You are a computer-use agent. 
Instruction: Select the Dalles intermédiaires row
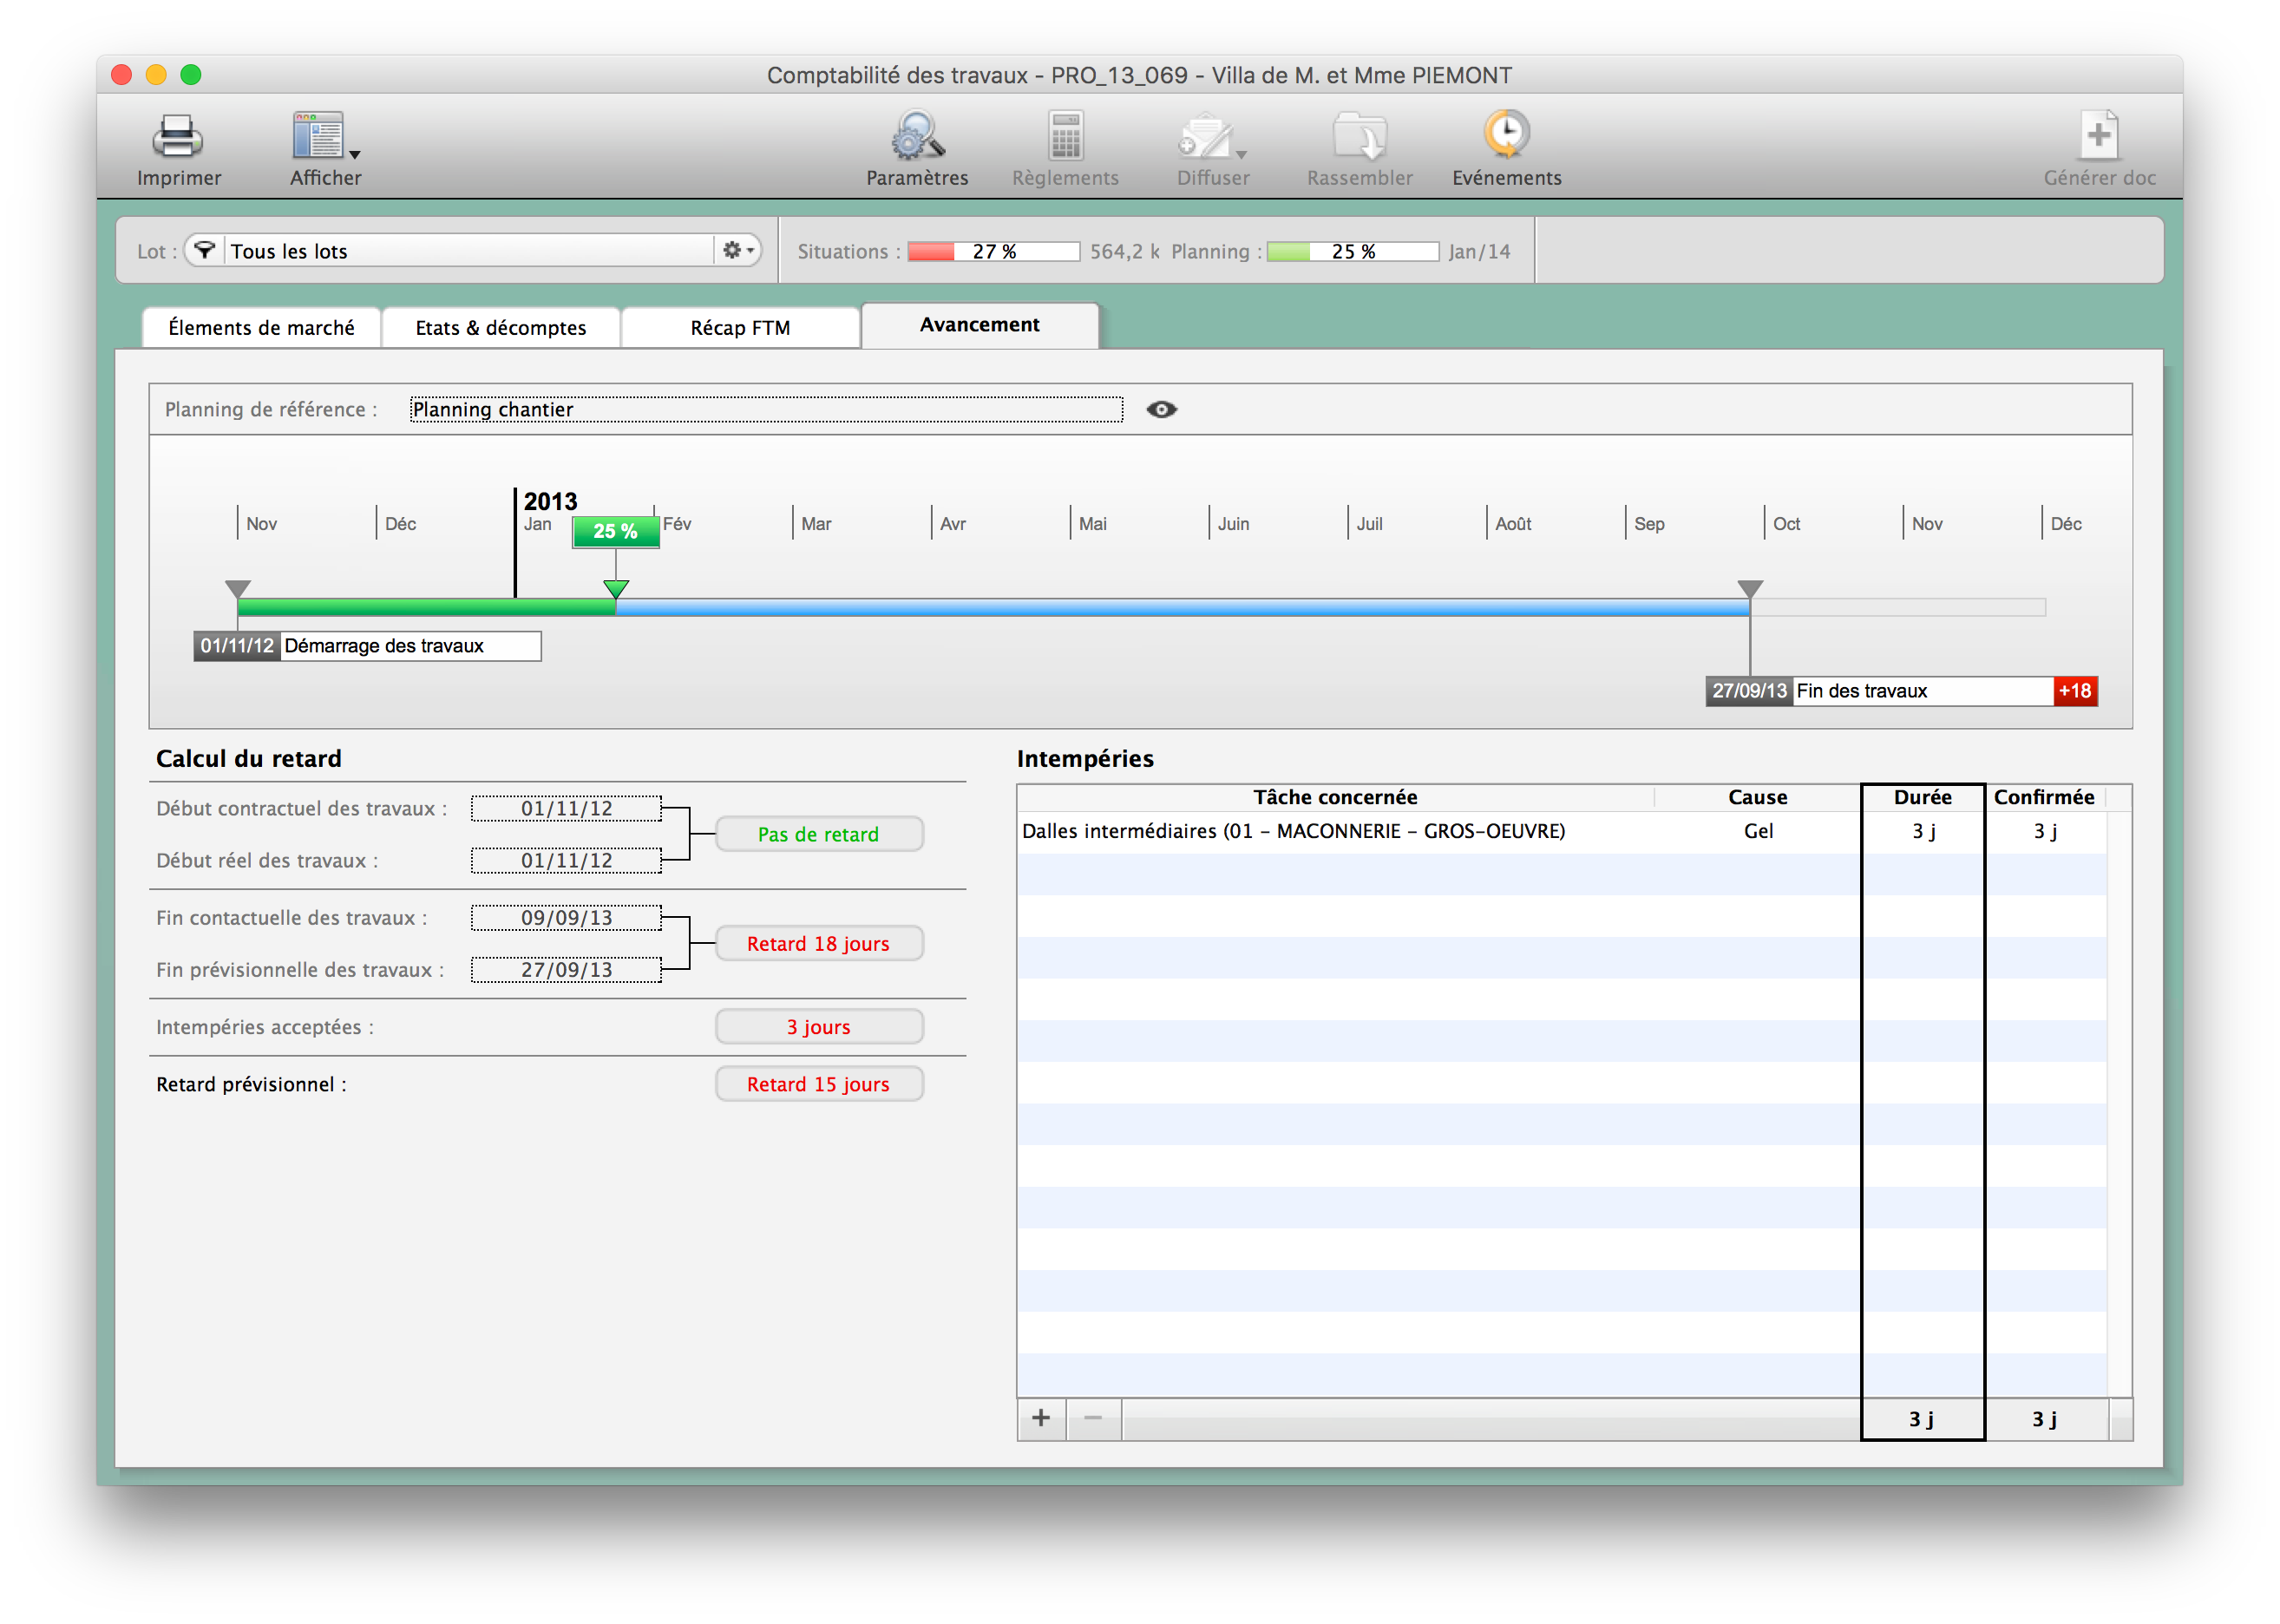coord(1562,831)
